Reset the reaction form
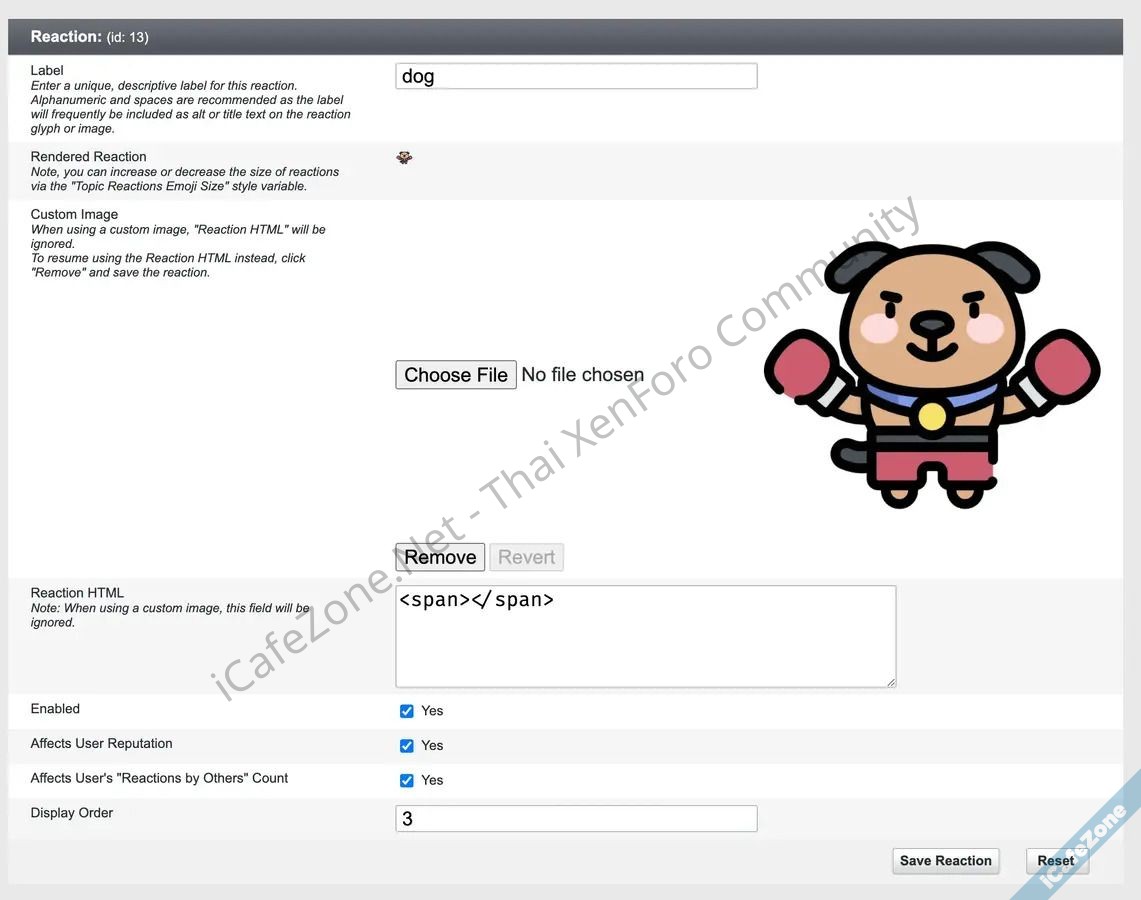 pyautogui.click(x=1055, y=861)
